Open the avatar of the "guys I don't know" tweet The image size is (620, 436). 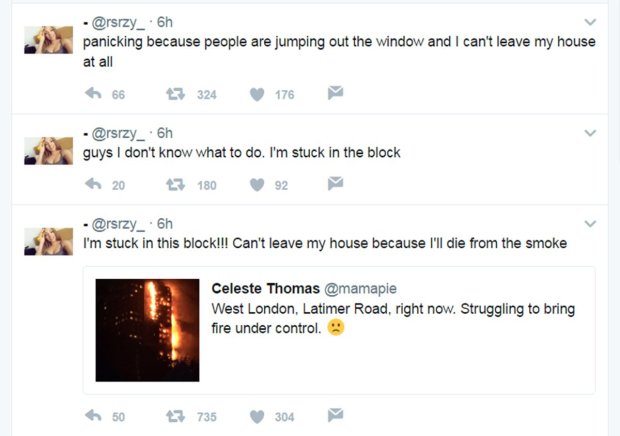click(46, 148)
